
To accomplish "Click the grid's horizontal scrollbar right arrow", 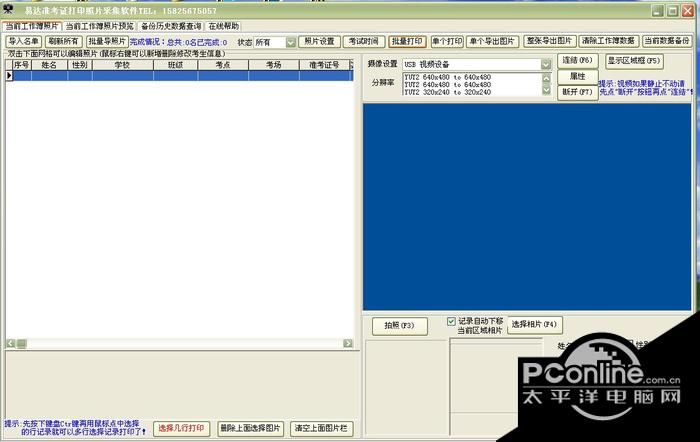I will (x=348, y=343).
